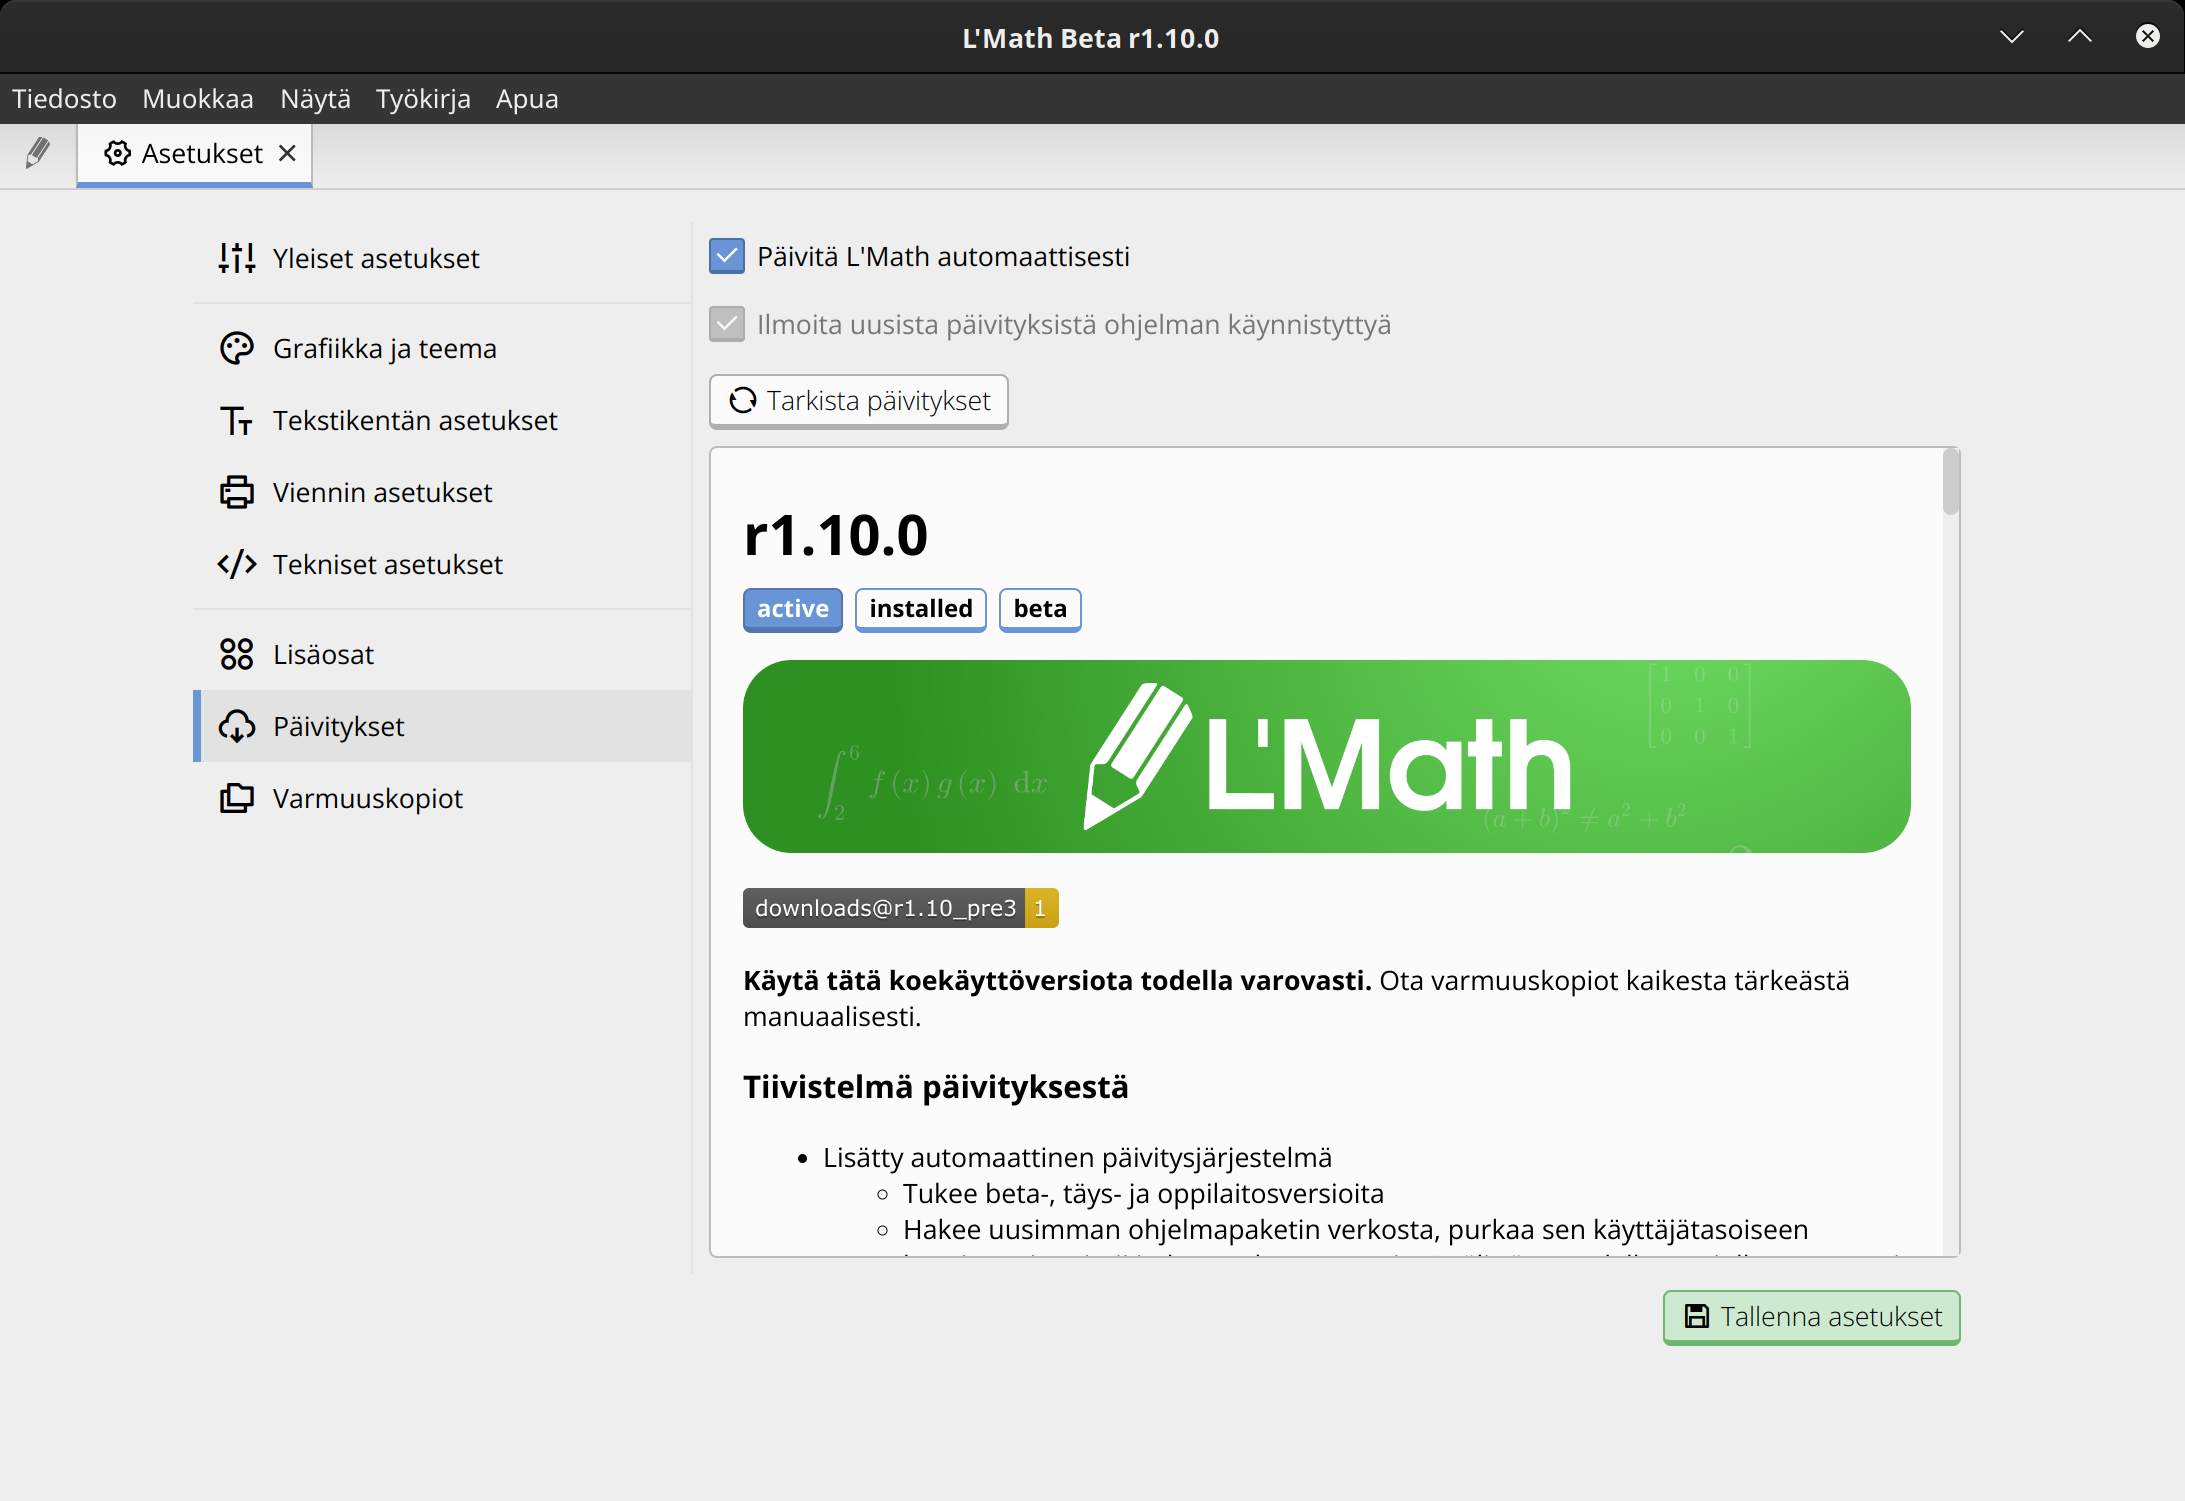Open Varmuuskopiot section

(x=442, y=798)
